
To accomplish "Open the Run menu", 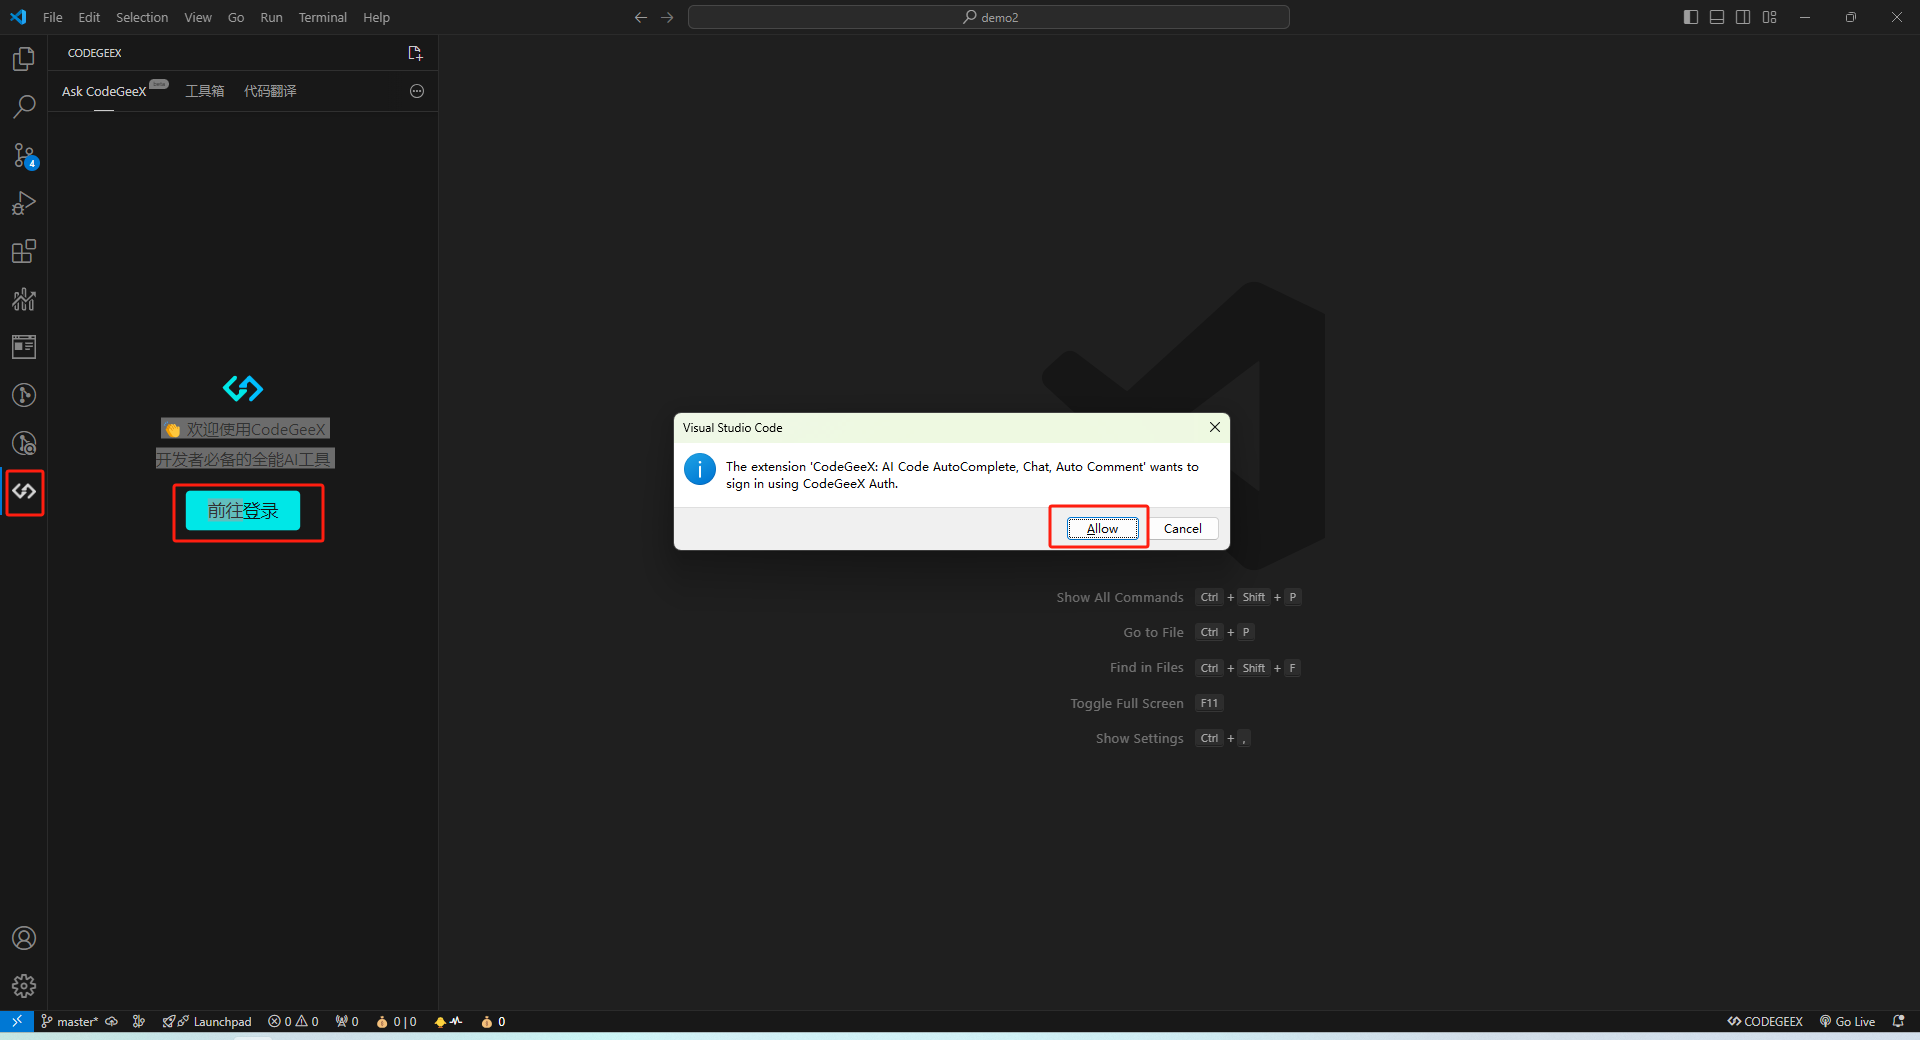I will [x=271, y=17].
